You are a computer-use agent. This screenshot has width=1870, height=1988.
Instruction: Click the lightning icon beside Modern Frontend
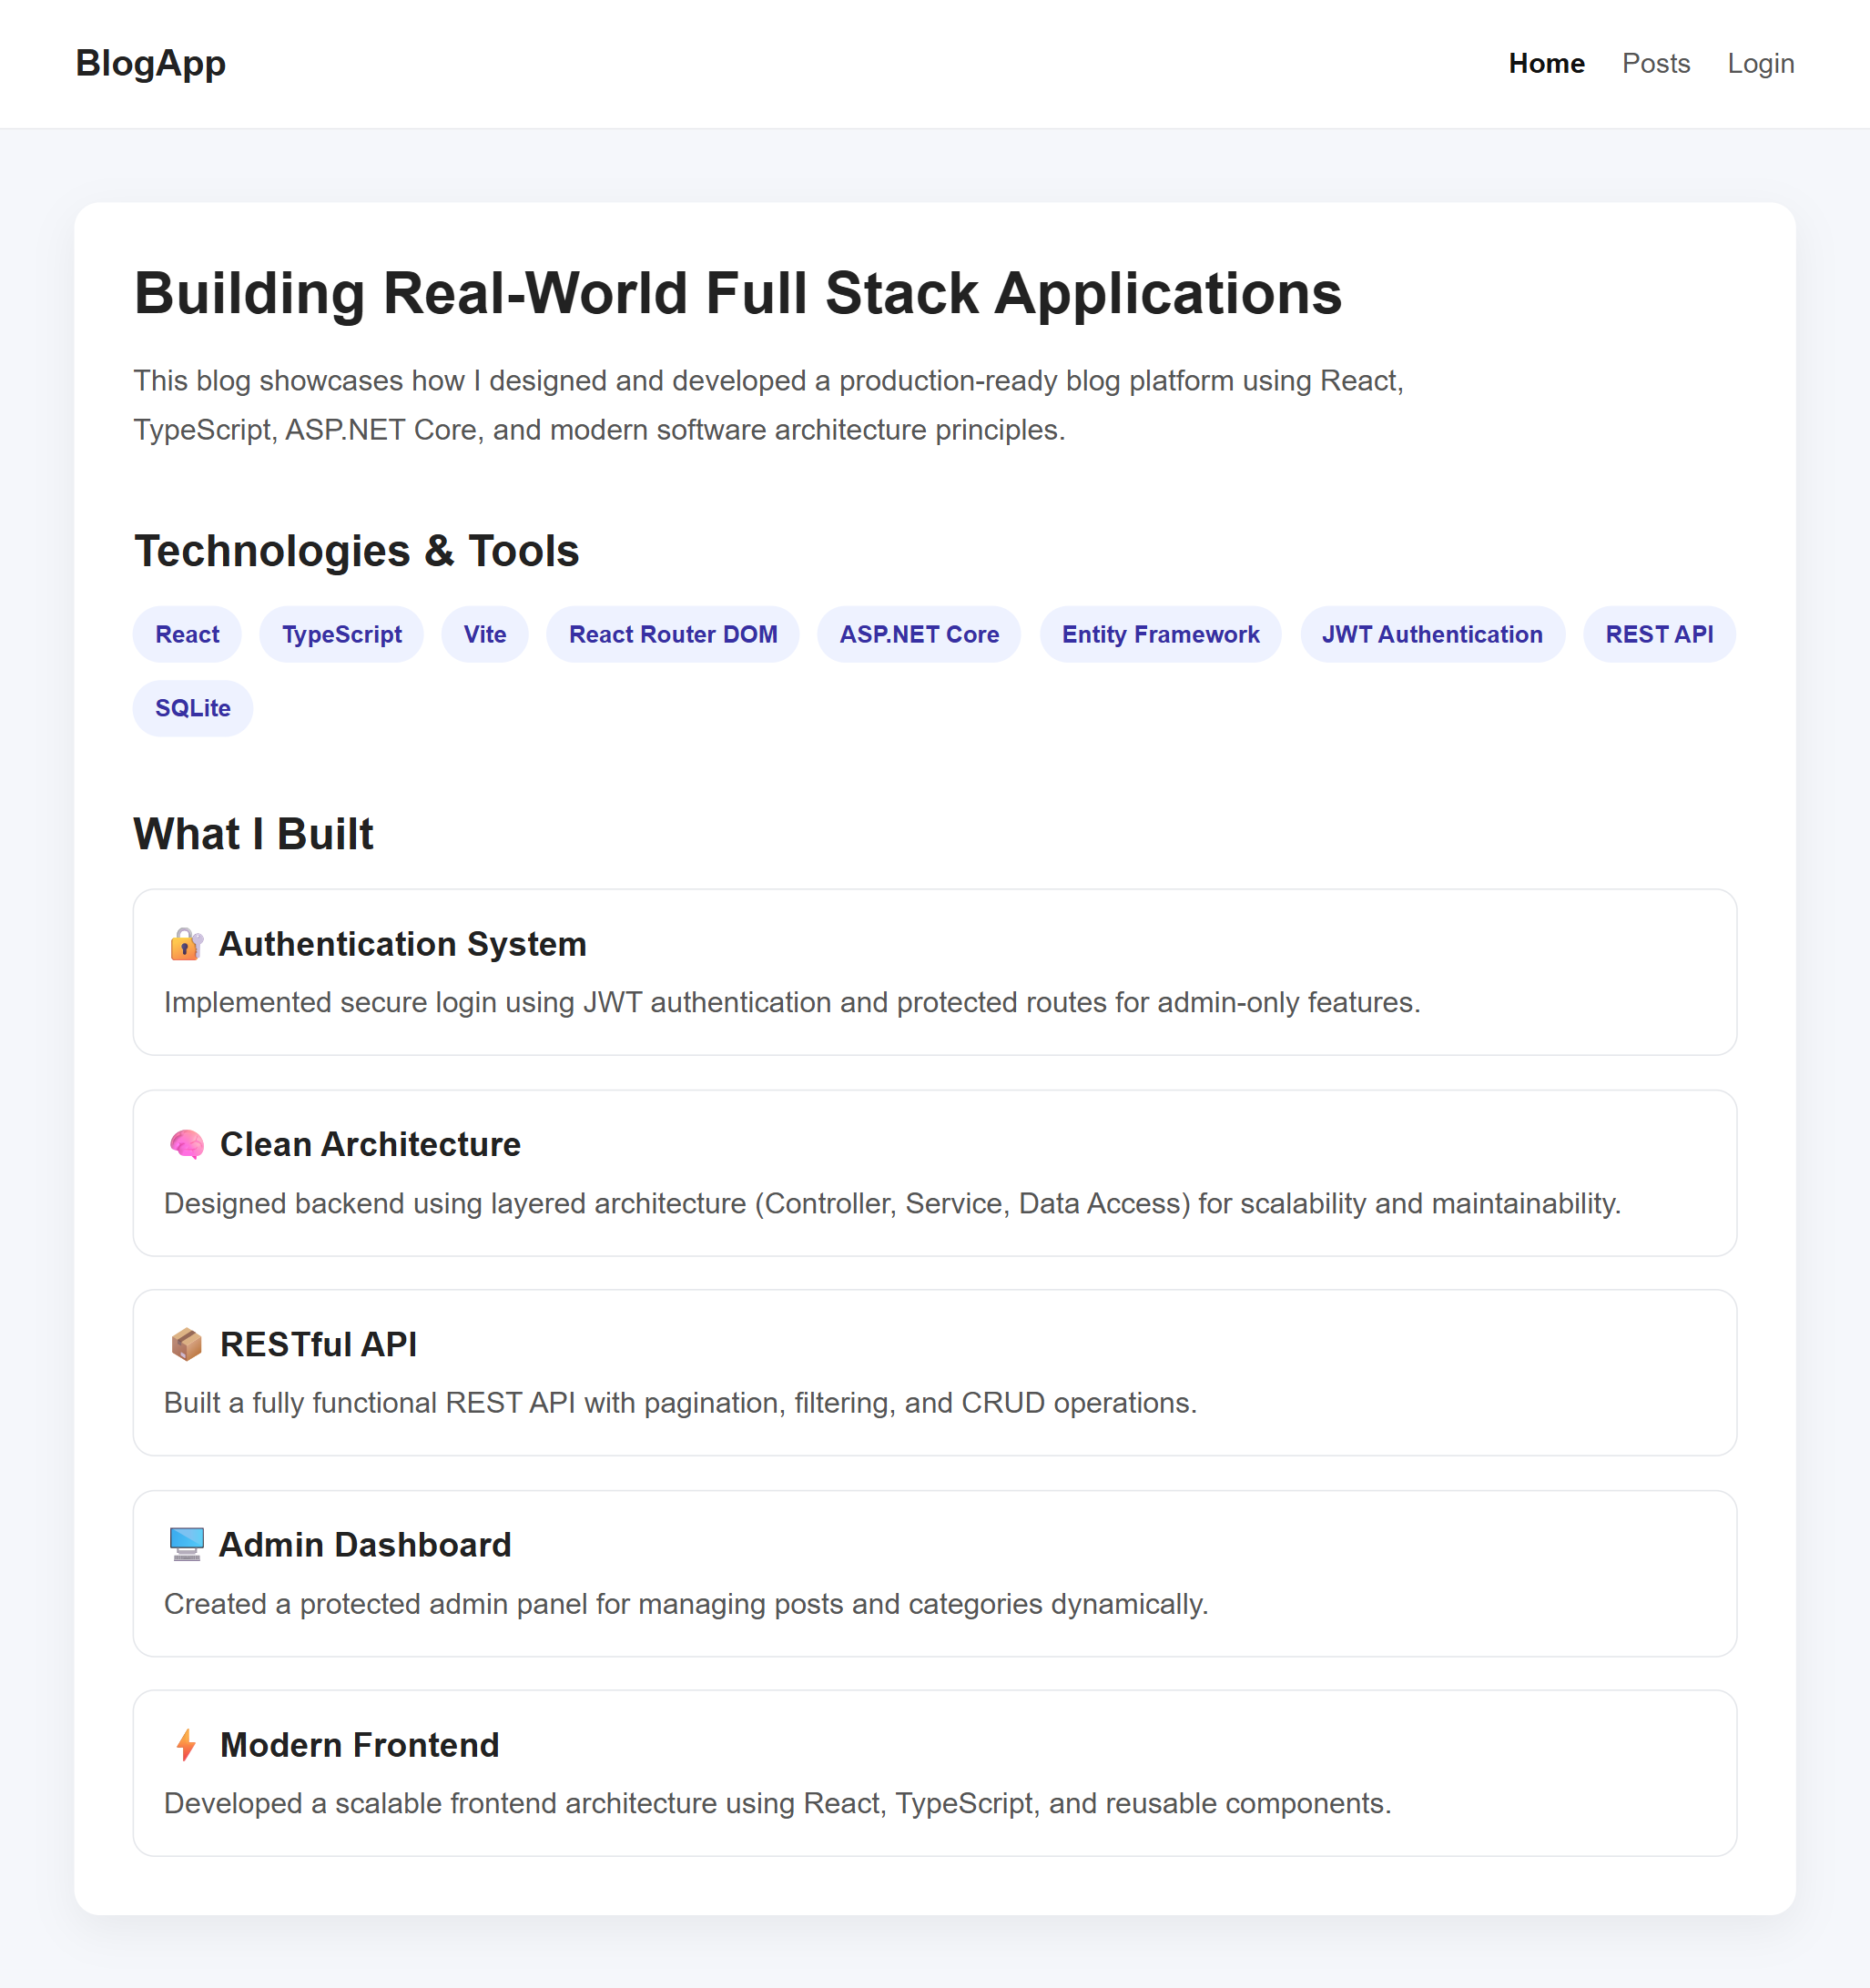click(x=186, y=1745)
